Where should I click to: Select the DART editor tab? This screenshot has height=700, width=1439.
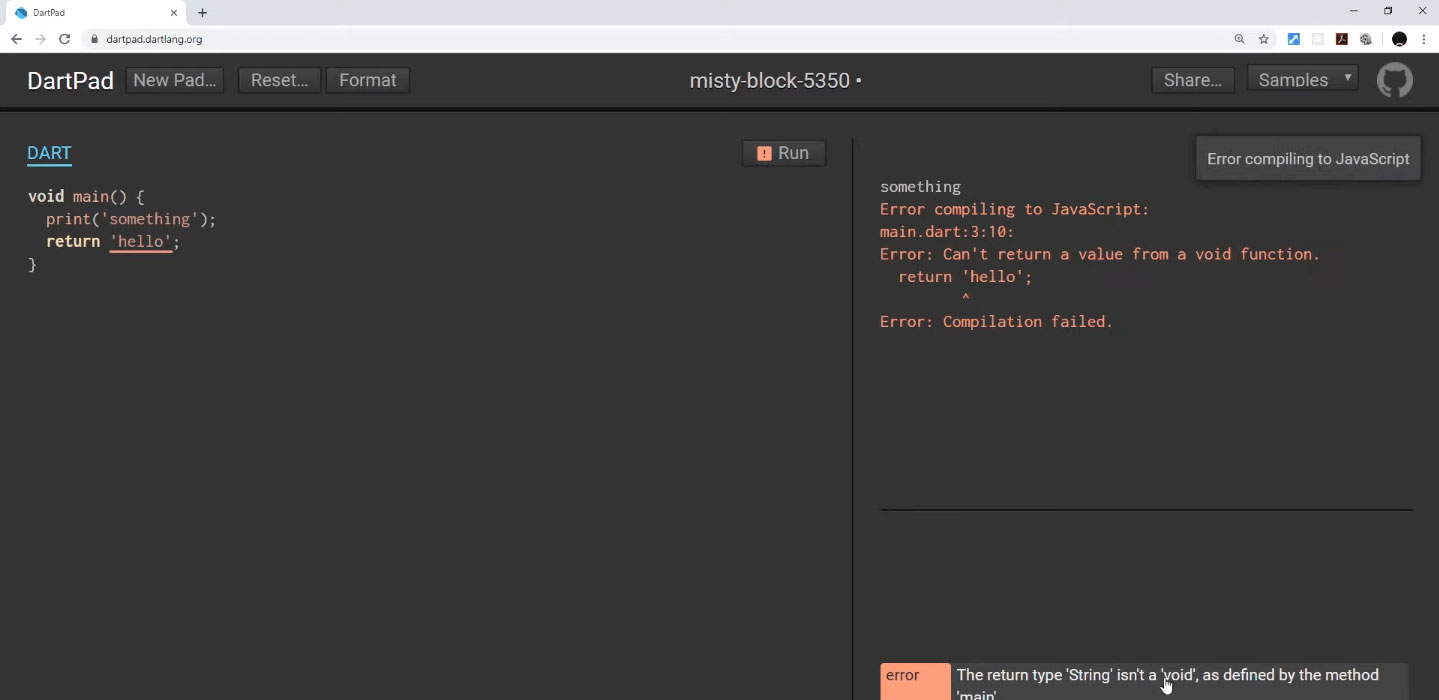pyautogui.click(x=49, y=154)
